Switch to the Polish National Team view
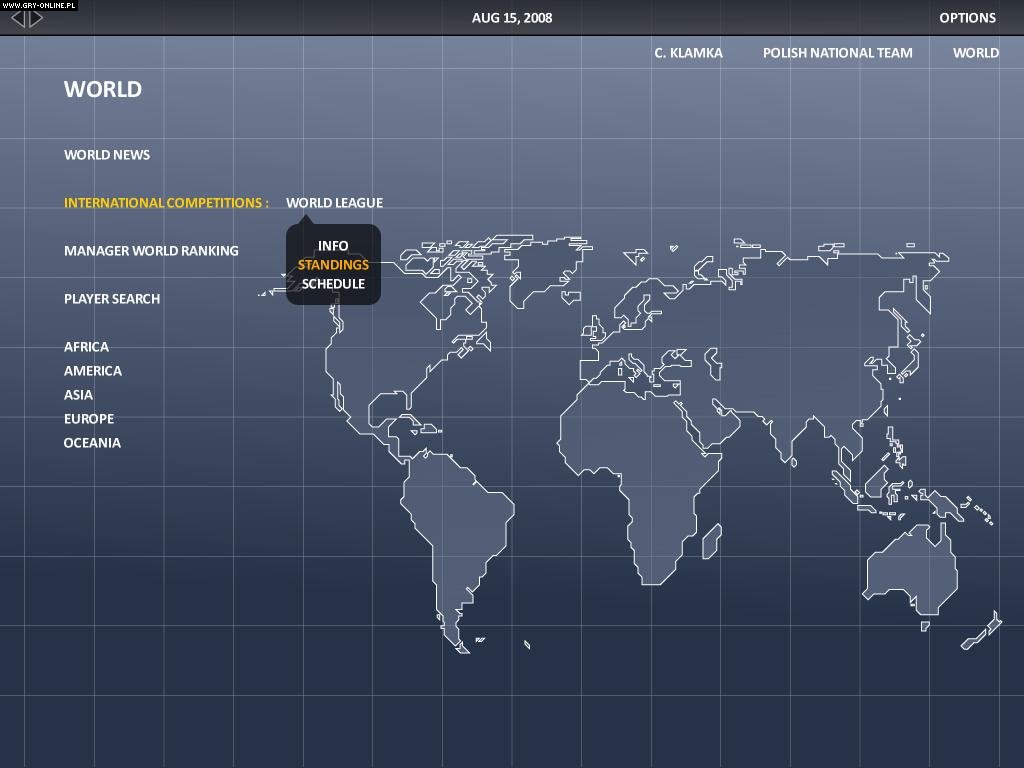 [837, 52]
